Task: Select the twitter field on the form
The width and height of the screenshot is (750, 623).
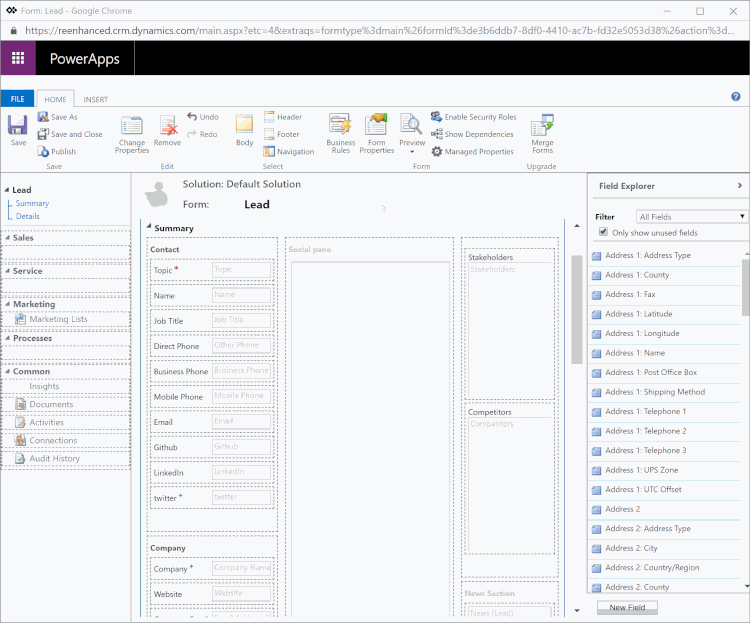Action: click(x=211, y=498)
